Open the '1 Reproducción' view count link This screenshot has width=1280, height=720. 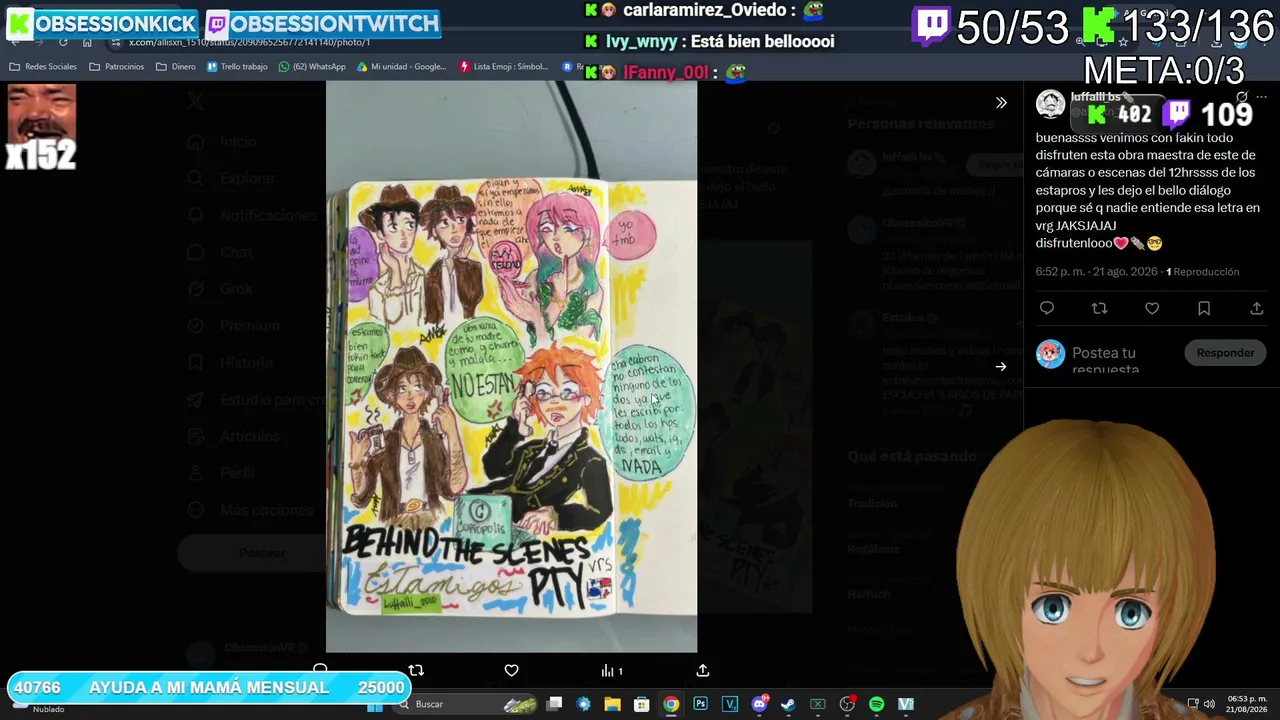[1202, 272]
